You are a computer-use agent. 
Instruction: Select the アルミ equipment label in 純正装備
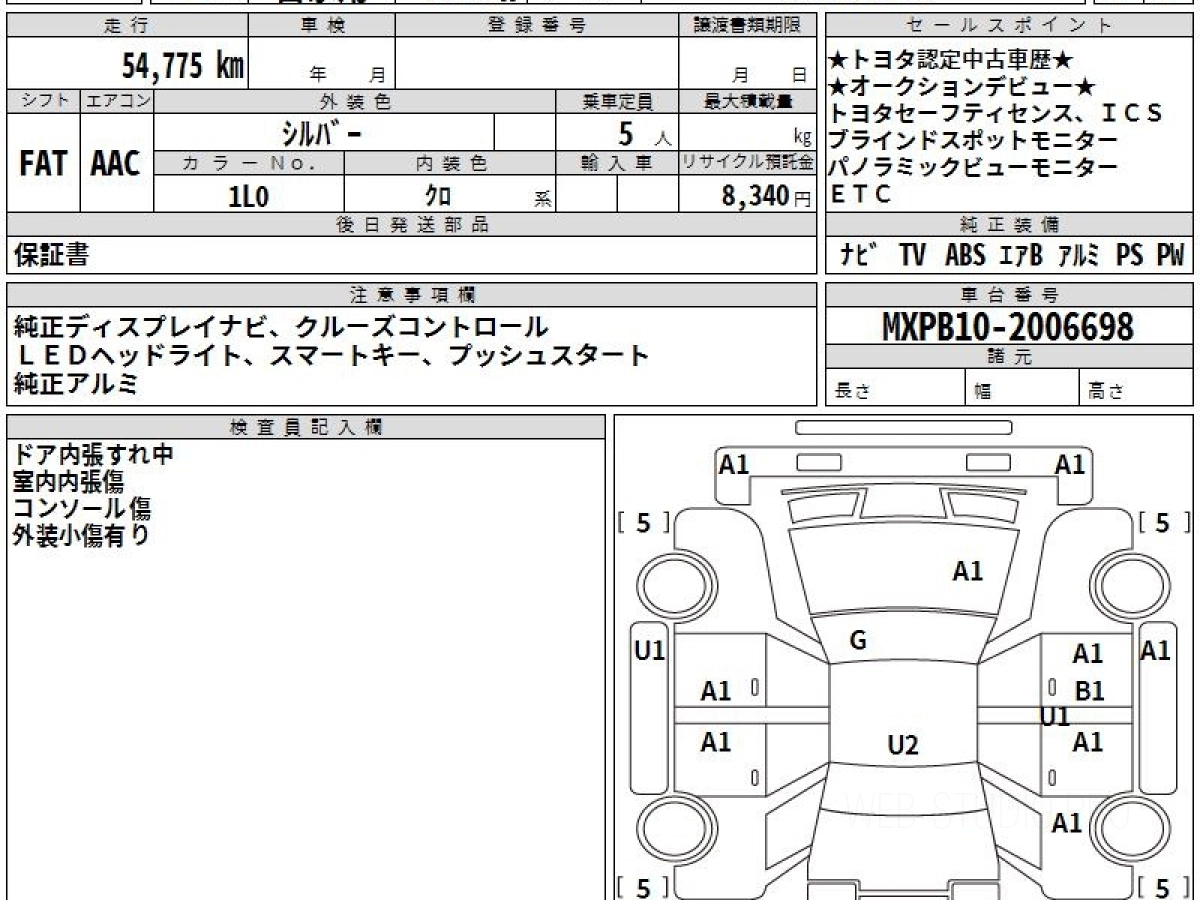pyautogui.click(x=1079, y=256)
